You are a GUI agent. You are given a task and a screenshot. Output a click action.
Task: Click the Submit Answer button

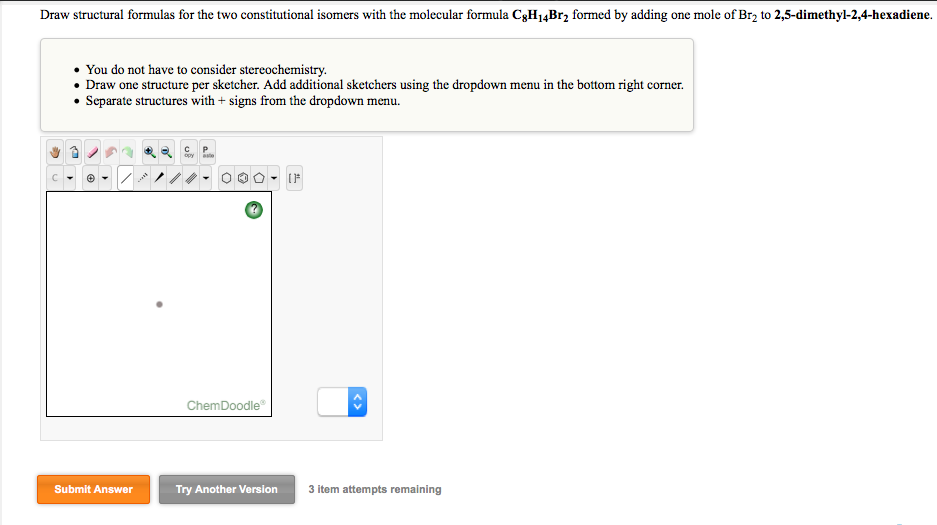coord(94,489)
